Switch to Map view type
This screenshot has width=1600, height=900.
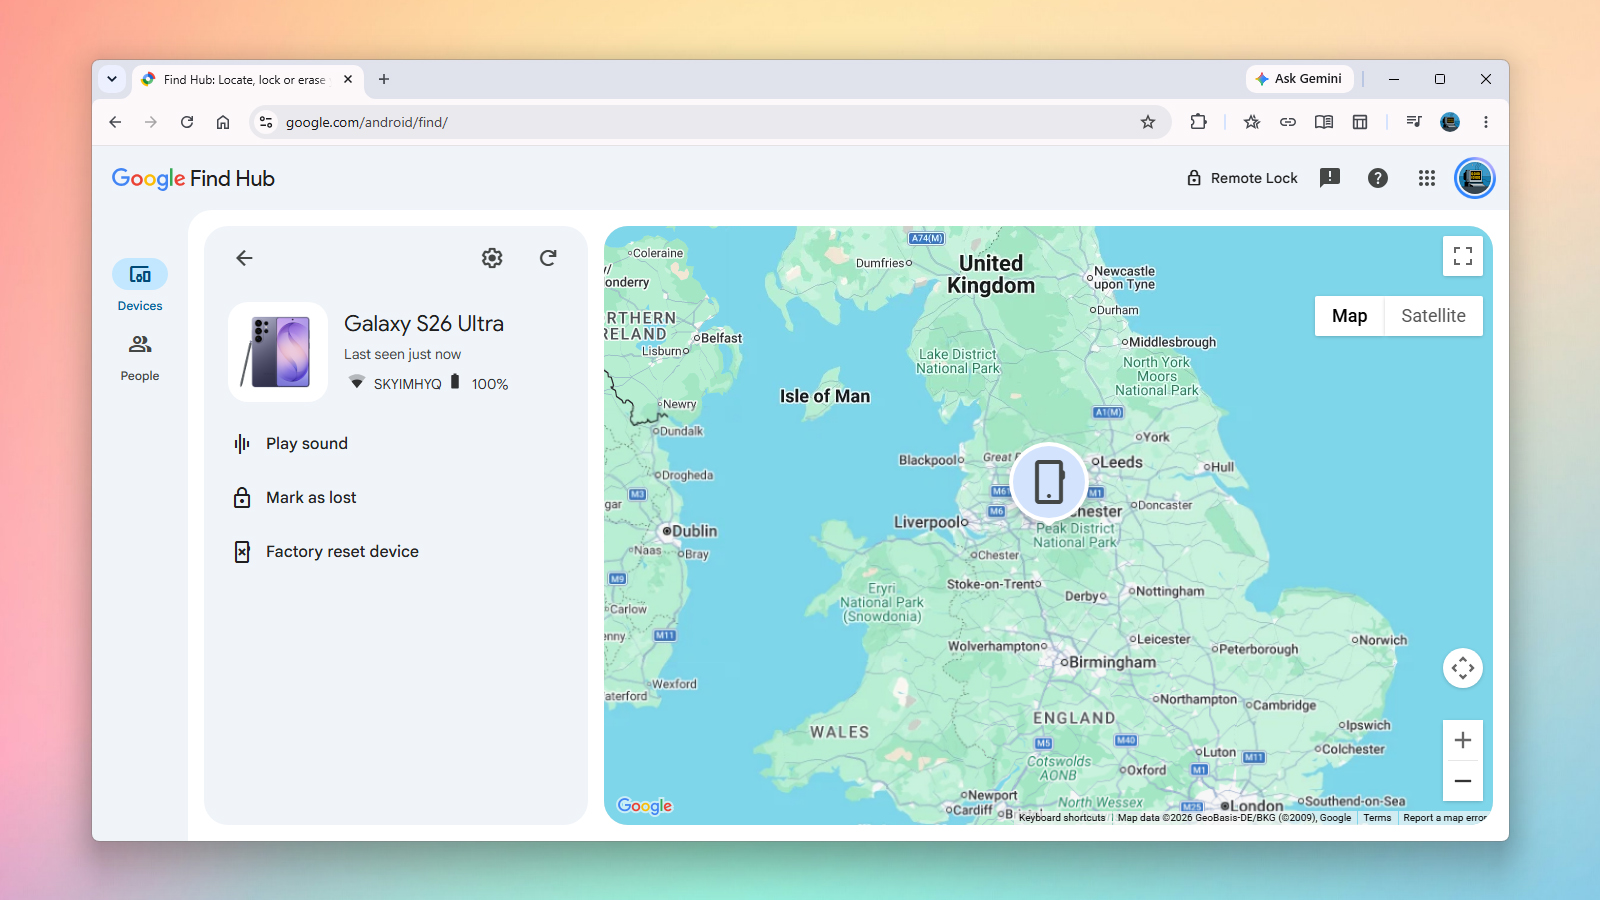(x=1349, y=316)
